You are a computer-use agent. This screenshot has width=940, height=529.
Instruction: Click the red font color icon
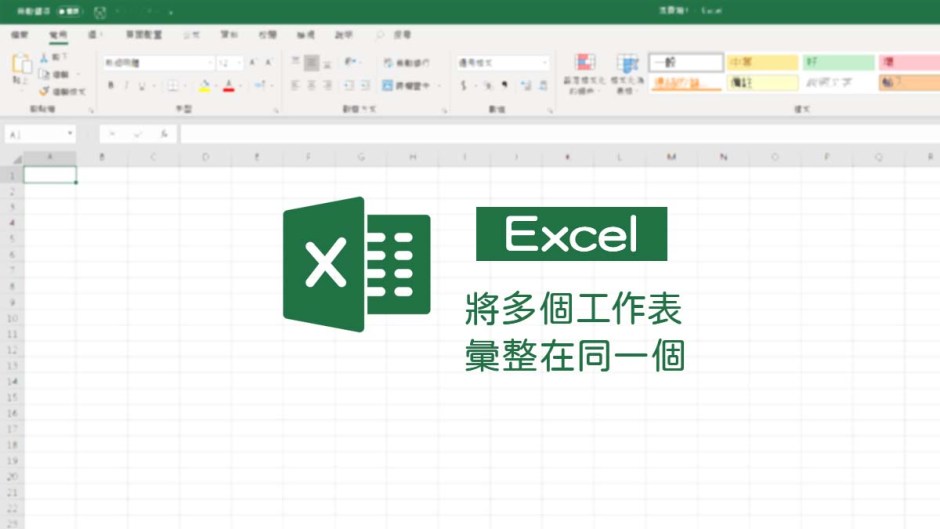pos(229,86)
